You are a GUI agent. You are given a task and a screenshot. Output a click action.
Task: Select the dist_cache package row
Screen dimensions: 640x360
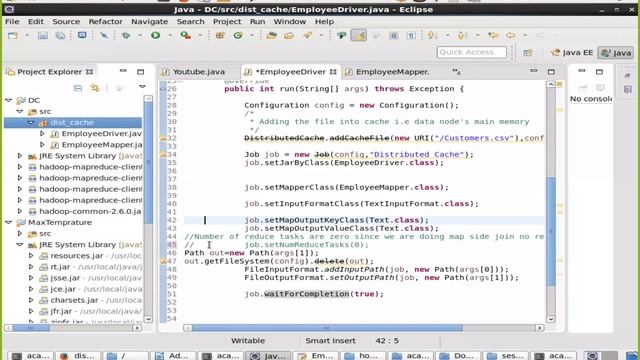tap(73, 122)
